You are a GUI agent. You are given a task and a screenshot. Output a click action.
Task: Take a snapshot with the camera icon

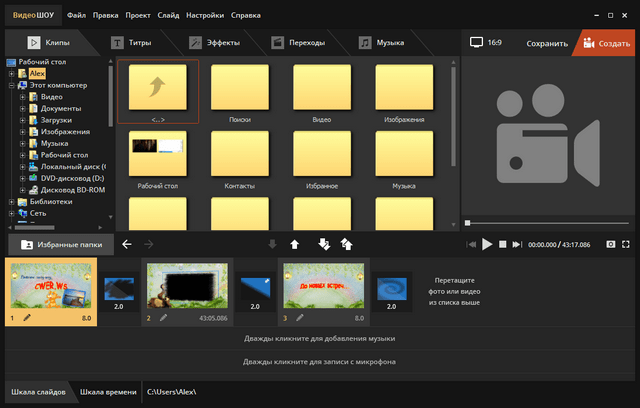pos(609,243)
